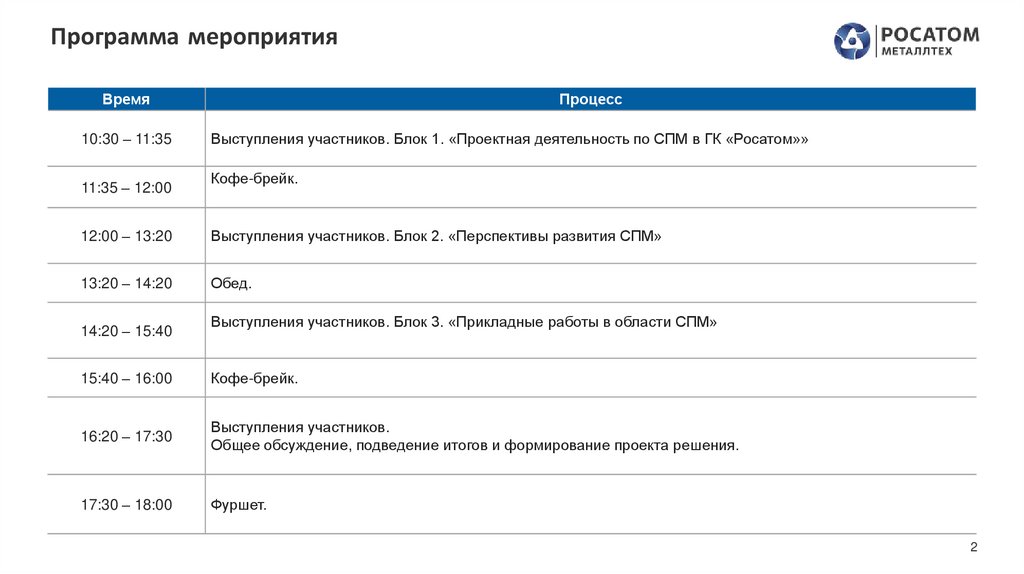Viewport: 1024px width, 574px height.
Task: Select the 17:30 – 18:00 time cell
Action: (x=126, y=505)
